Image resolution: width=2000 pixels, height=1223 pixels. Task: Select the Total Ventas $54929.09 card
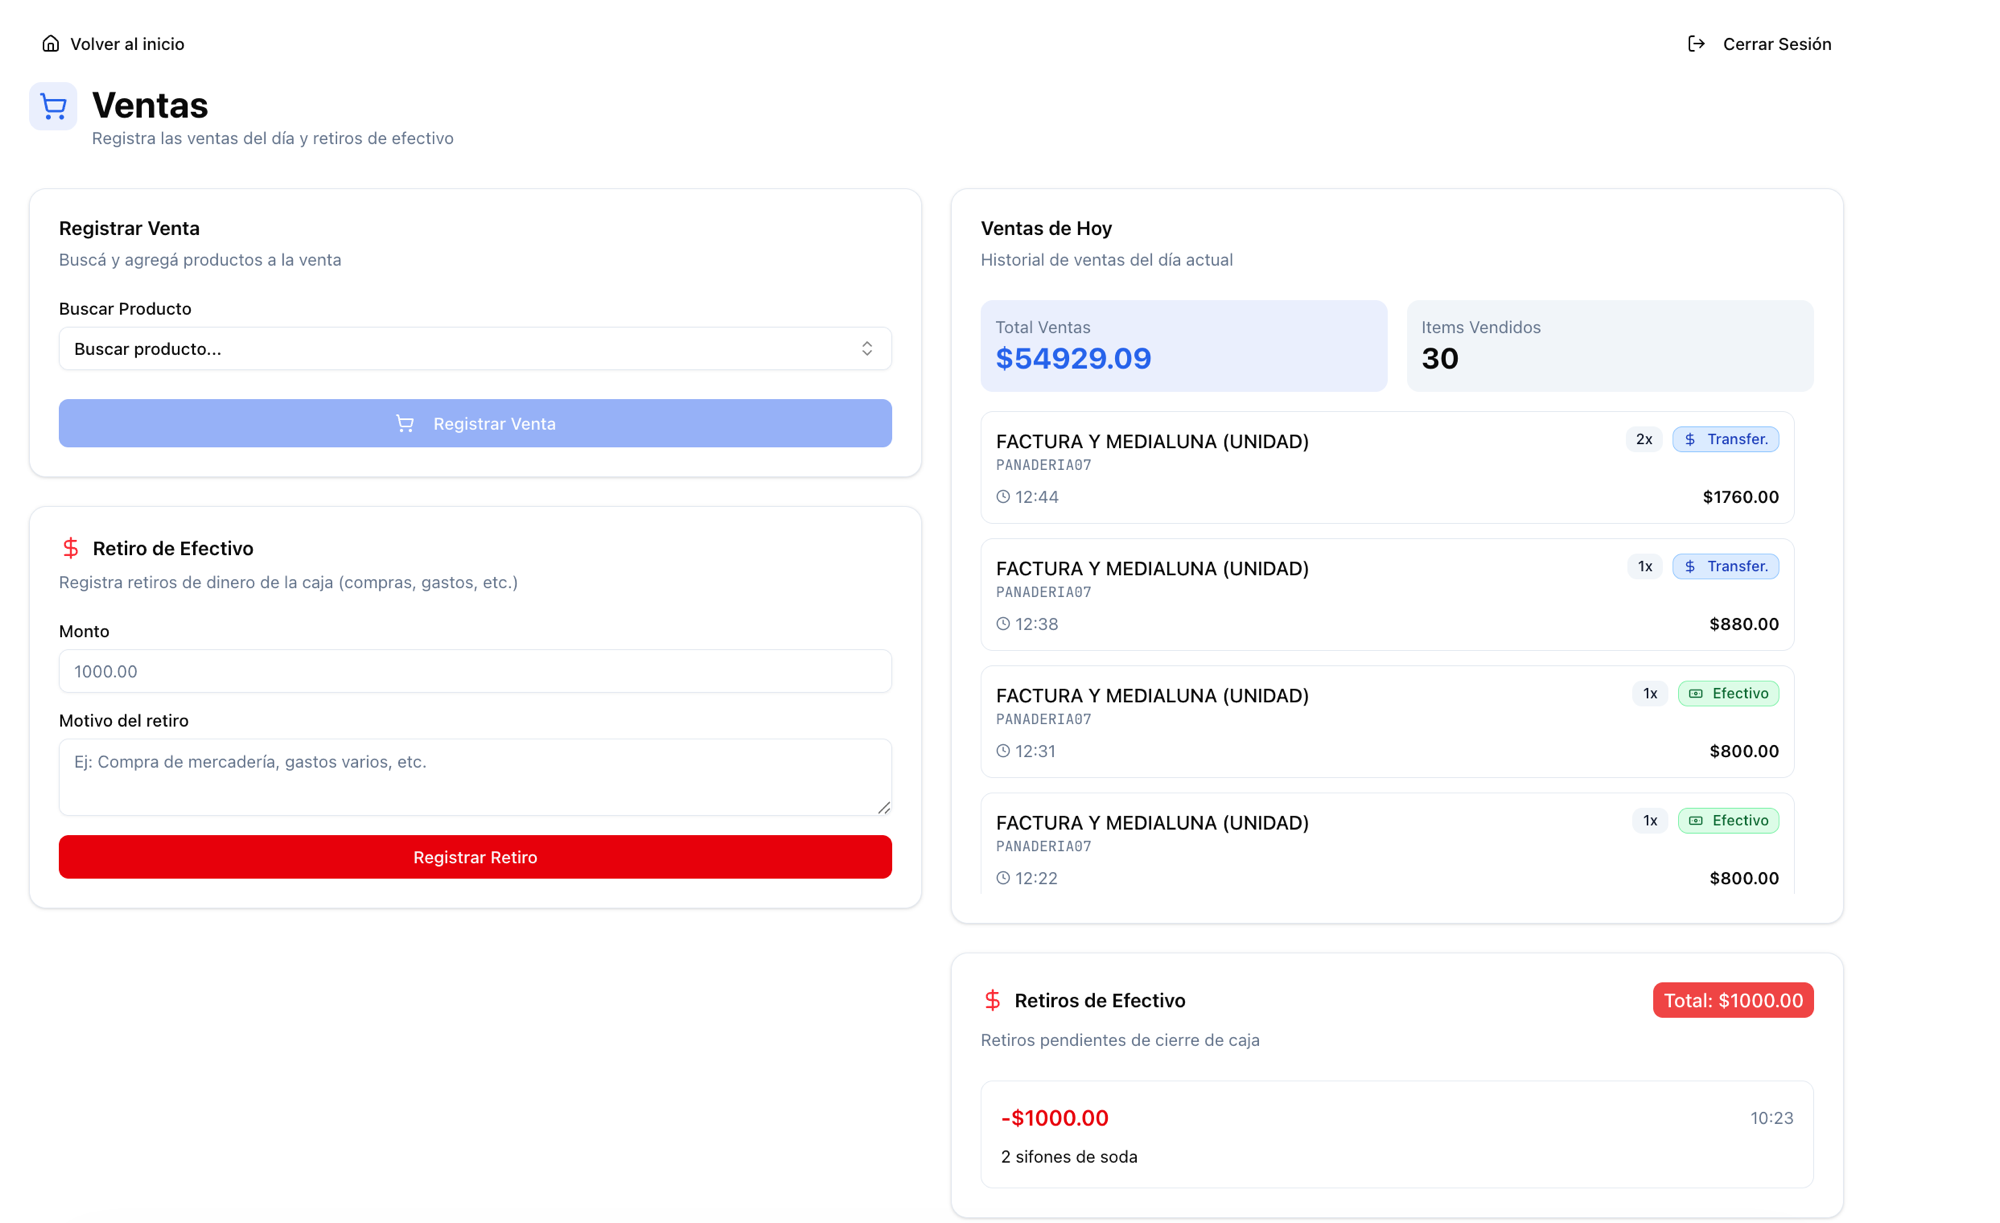[1184, 346]
